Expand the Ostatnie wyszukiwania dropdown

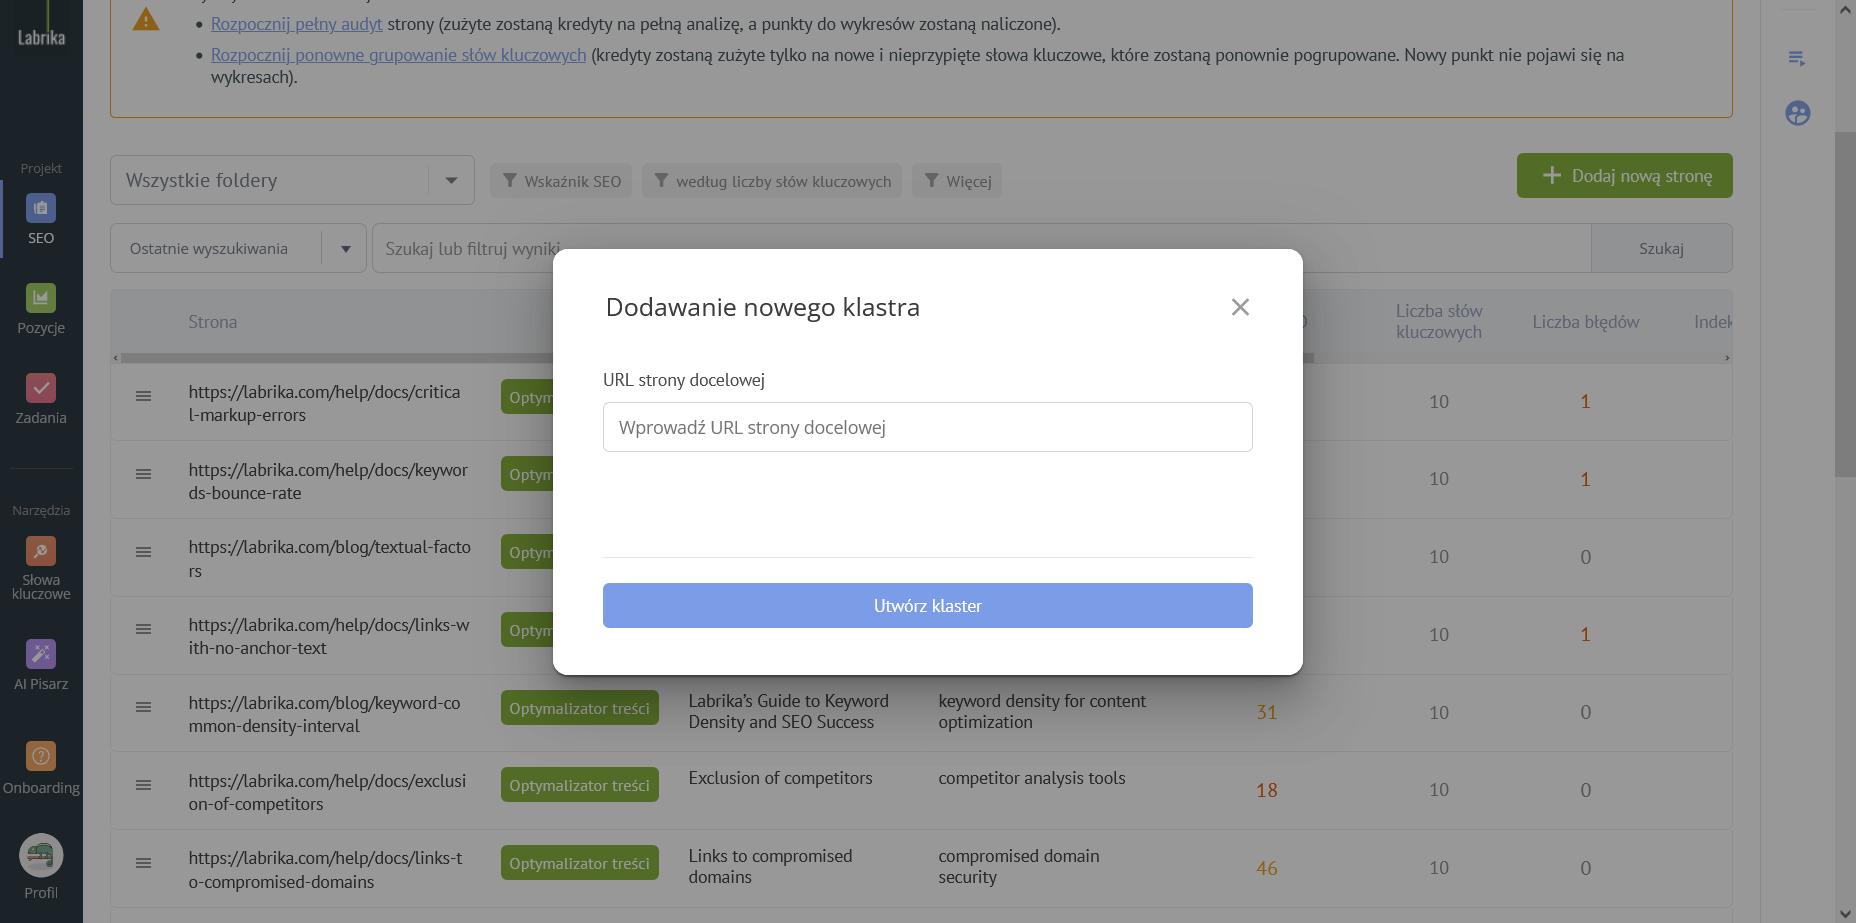(345, 249)
